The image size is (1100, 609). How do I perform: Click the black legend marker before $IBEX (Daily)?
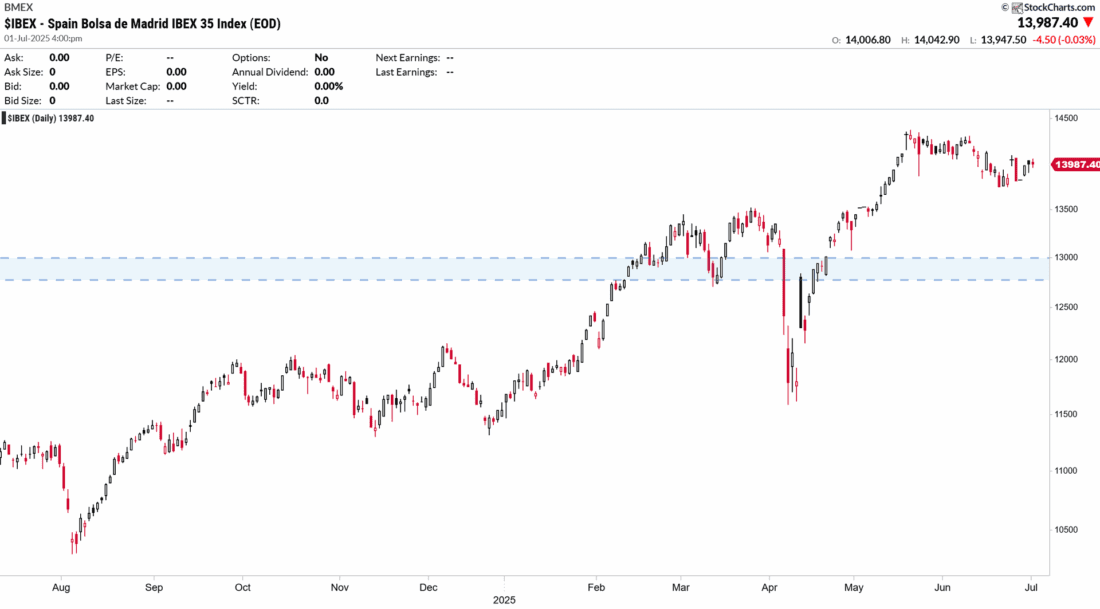tap(4, 119)
